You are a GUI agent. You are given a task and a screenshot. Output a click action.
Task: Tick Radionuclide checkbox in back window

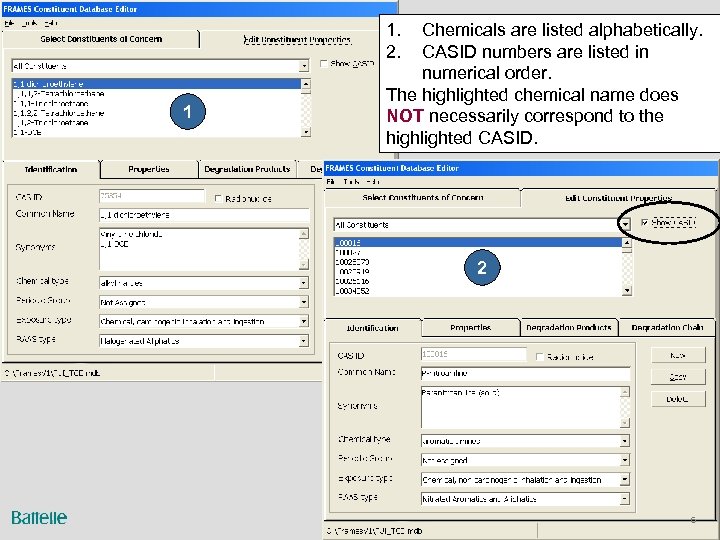click(x=219, y=198)
